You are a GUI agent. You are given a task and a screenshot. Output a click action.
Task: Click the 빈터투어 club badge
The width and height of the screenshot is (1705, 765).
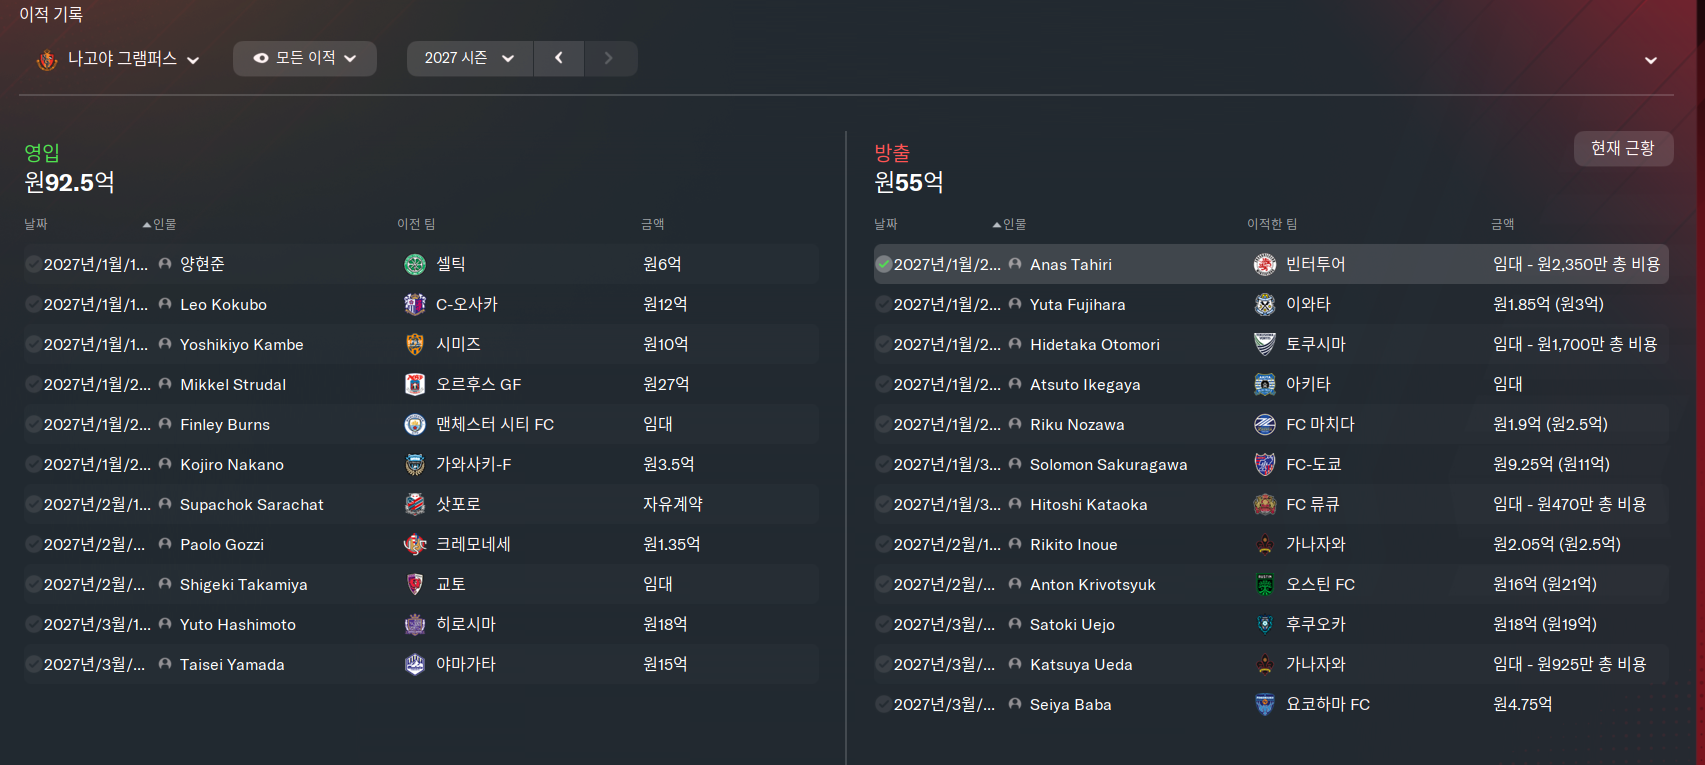click(x=1265, y=264)
